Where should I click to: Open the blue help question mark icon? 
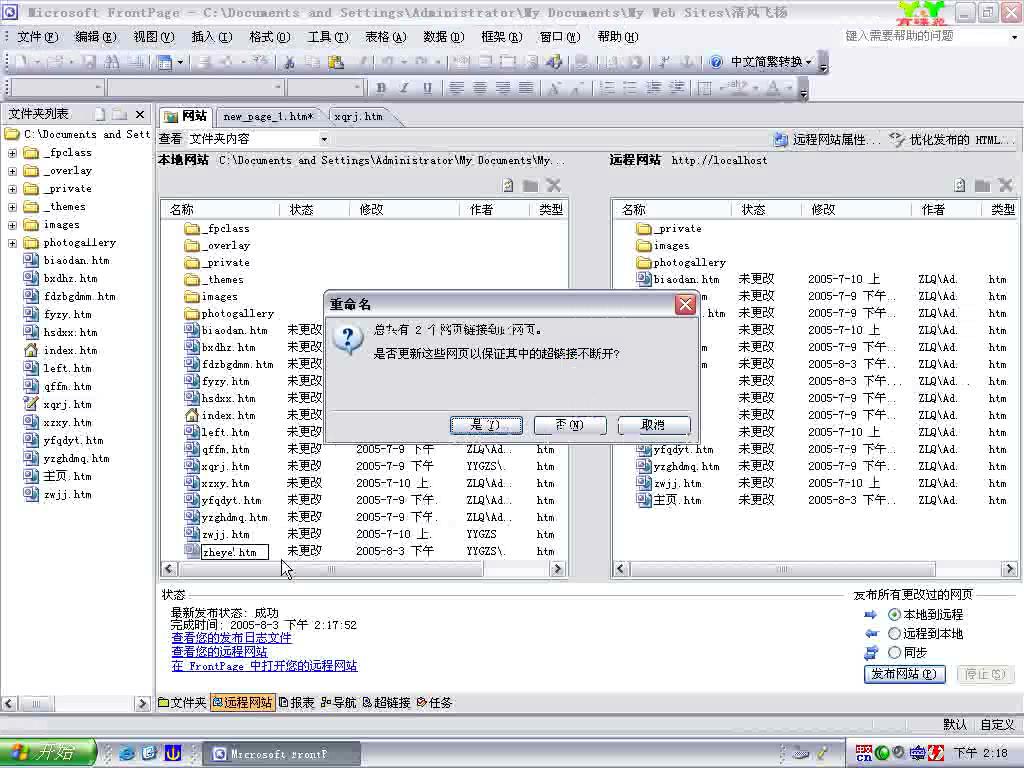[x=716, y=62]
